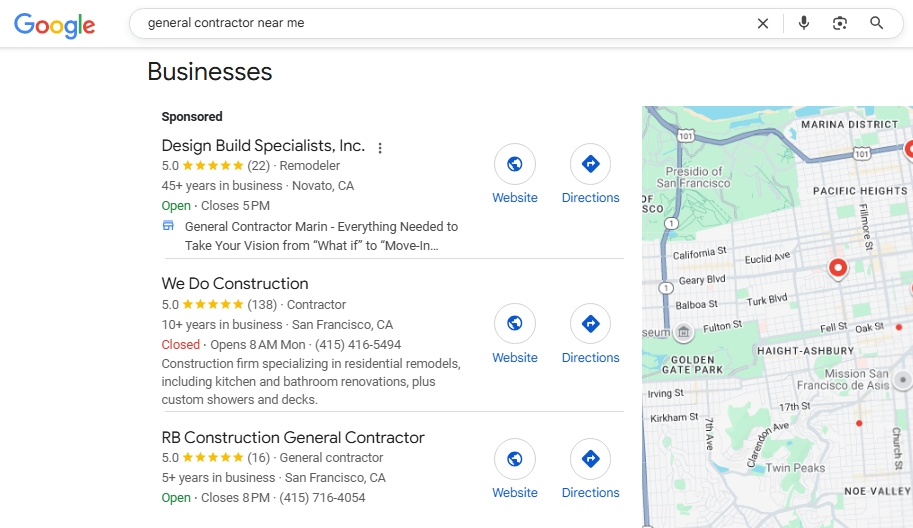The width and height of the screenshot is (913, 528).
Task: Clear the search query with X icon
Action: point(763,23)
